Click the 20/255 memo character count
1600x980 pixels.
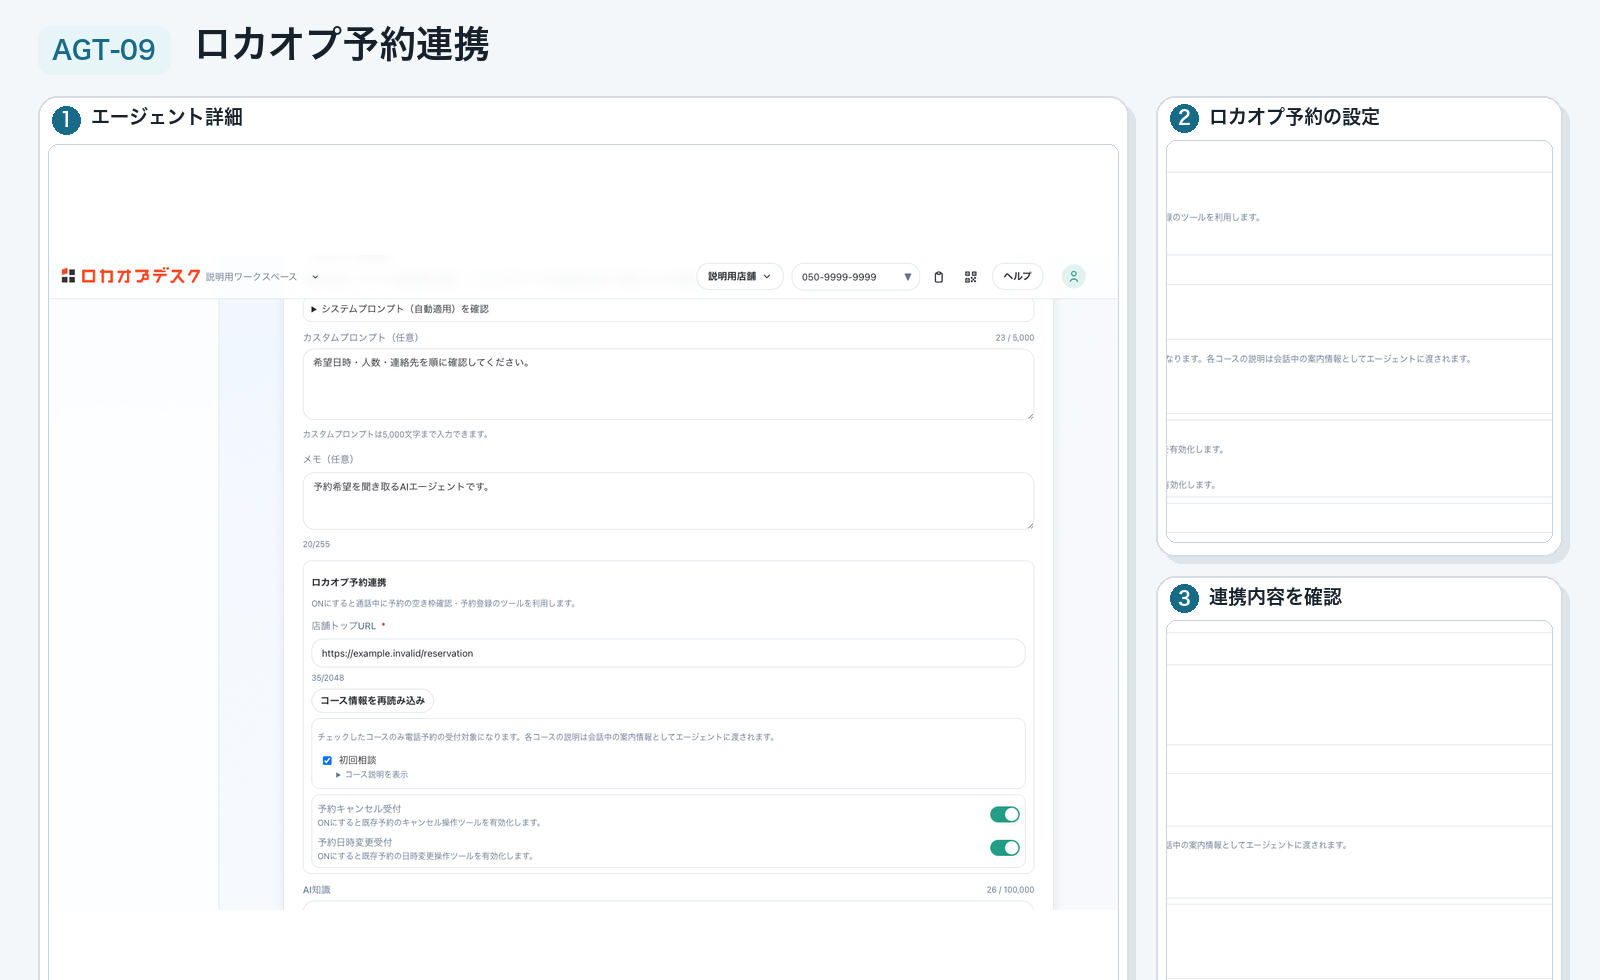(x=316, y=545)
